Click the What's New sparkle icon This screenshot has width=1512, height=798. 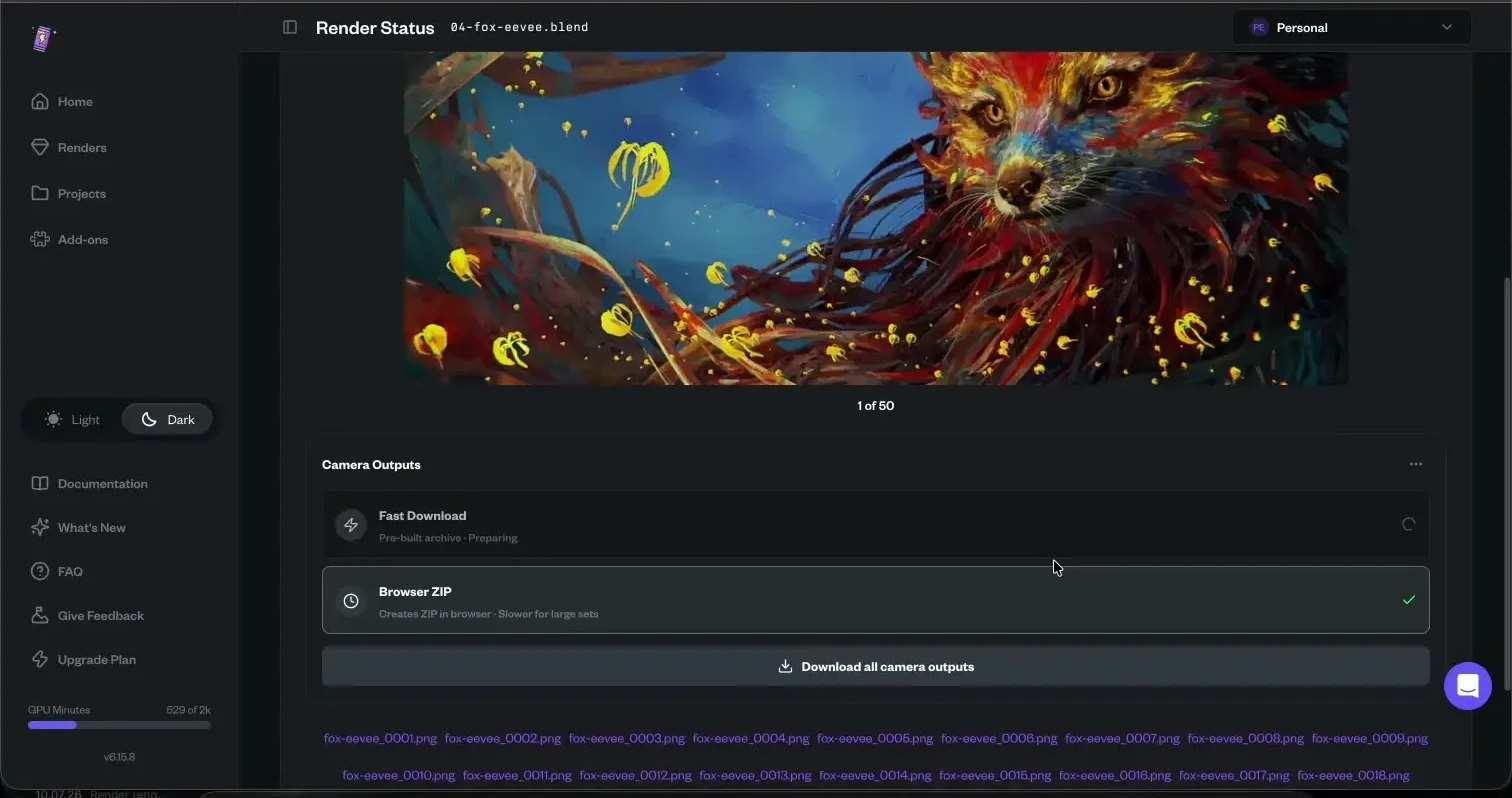[40, 527]
